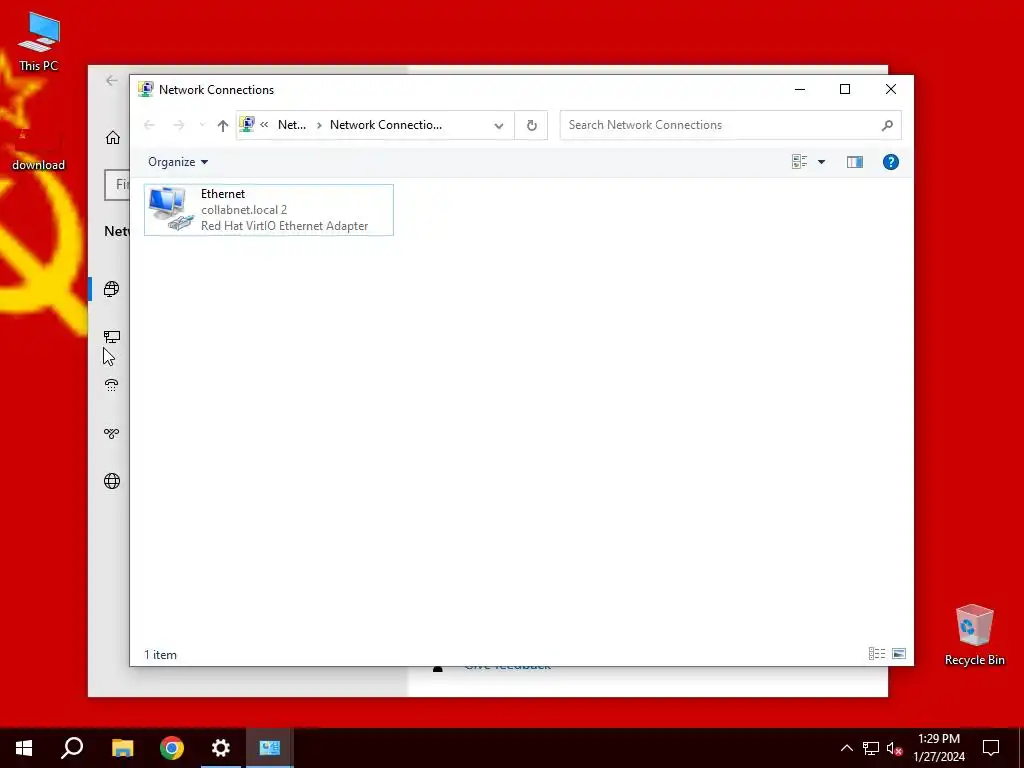Select Proxy globe icon in Settings sidebar
1024x768 pixels.
tap(112, 481)
